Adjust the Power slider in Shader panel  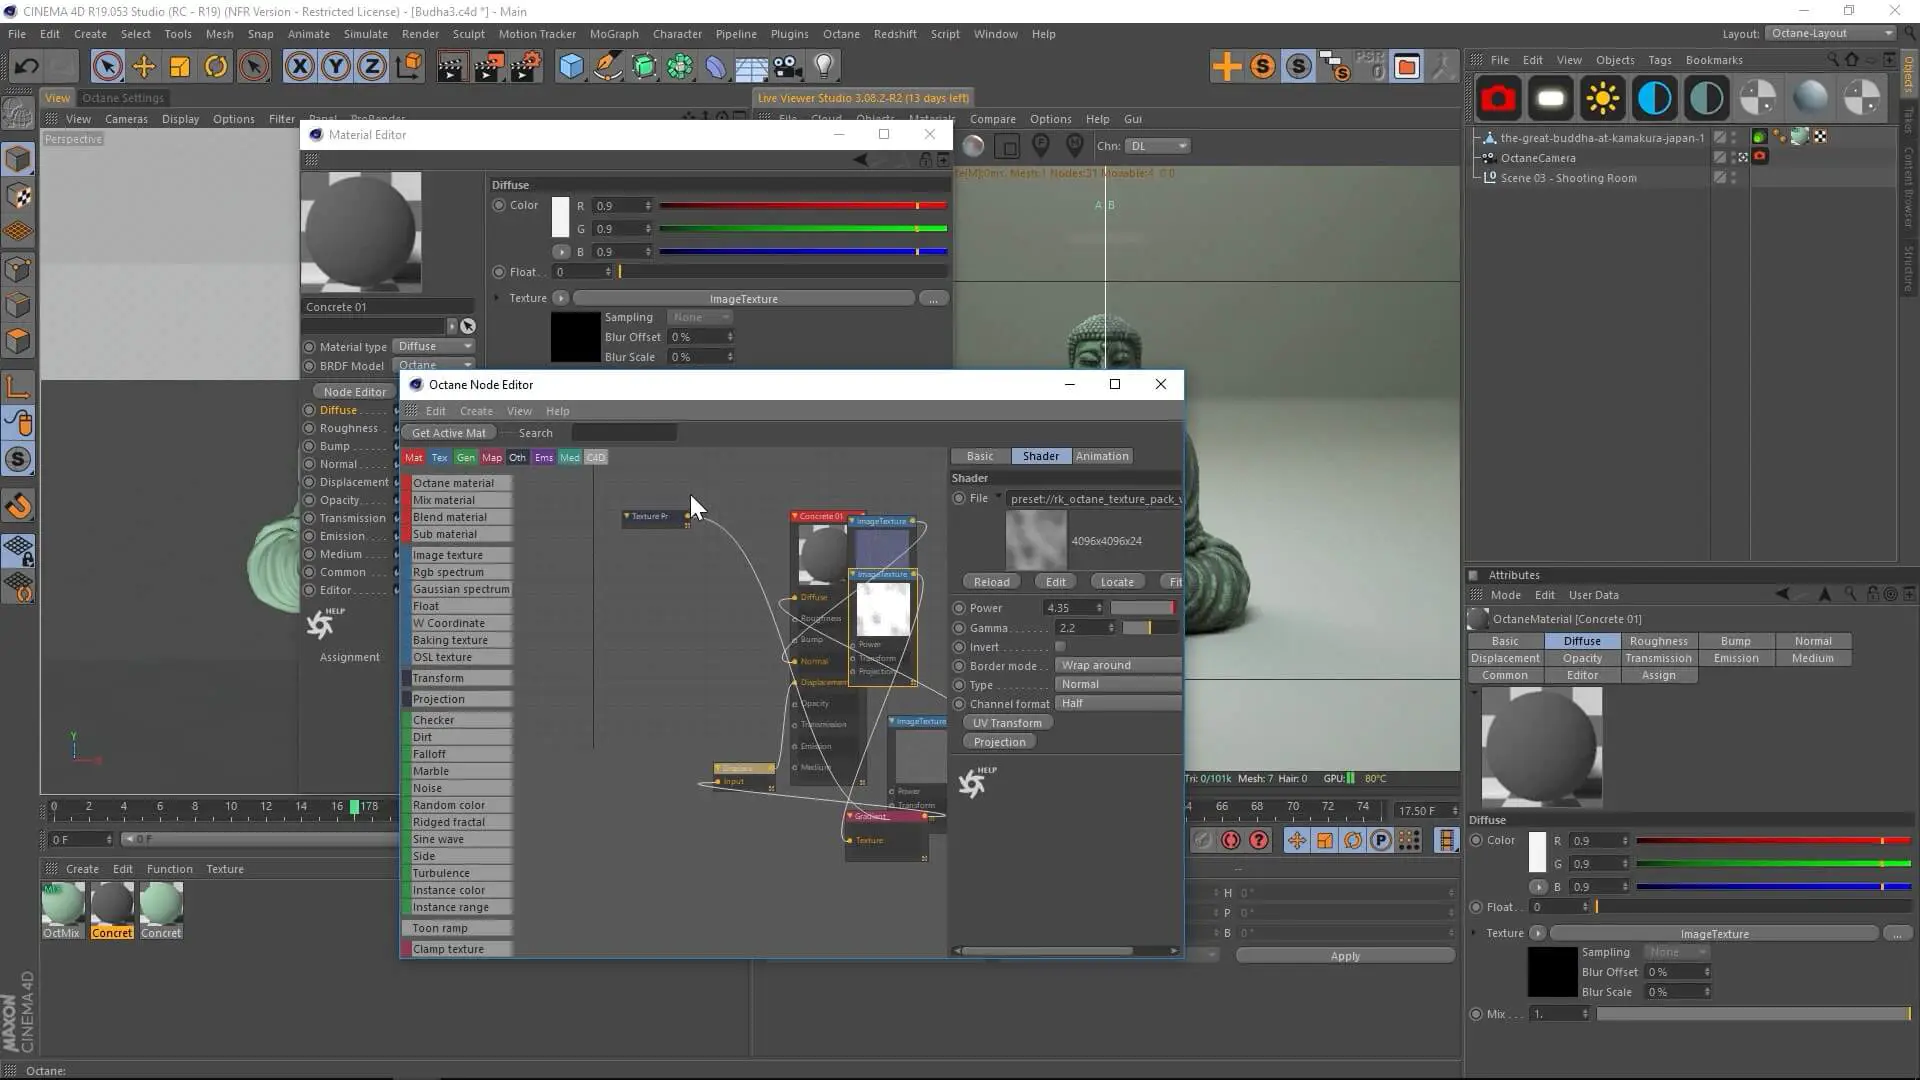pos(1144,608)
